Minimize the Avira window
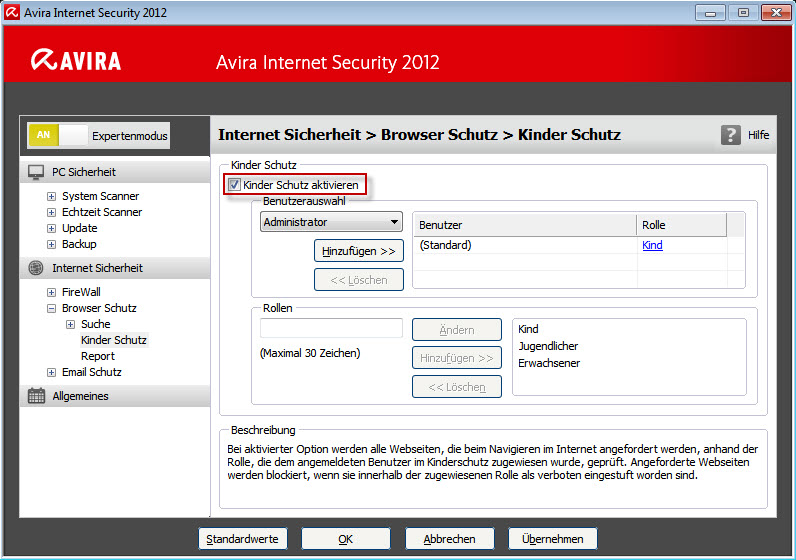The image size is (796, 560). 710,13
